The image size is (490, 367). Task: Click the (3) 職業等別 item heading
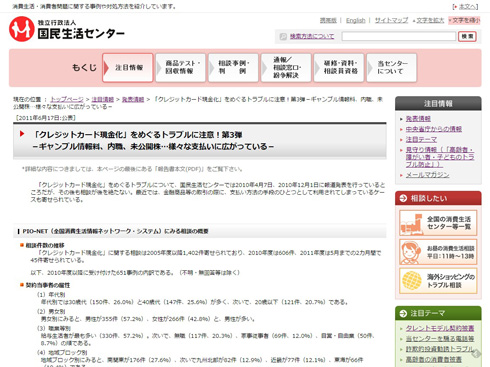tap(54, 328)
